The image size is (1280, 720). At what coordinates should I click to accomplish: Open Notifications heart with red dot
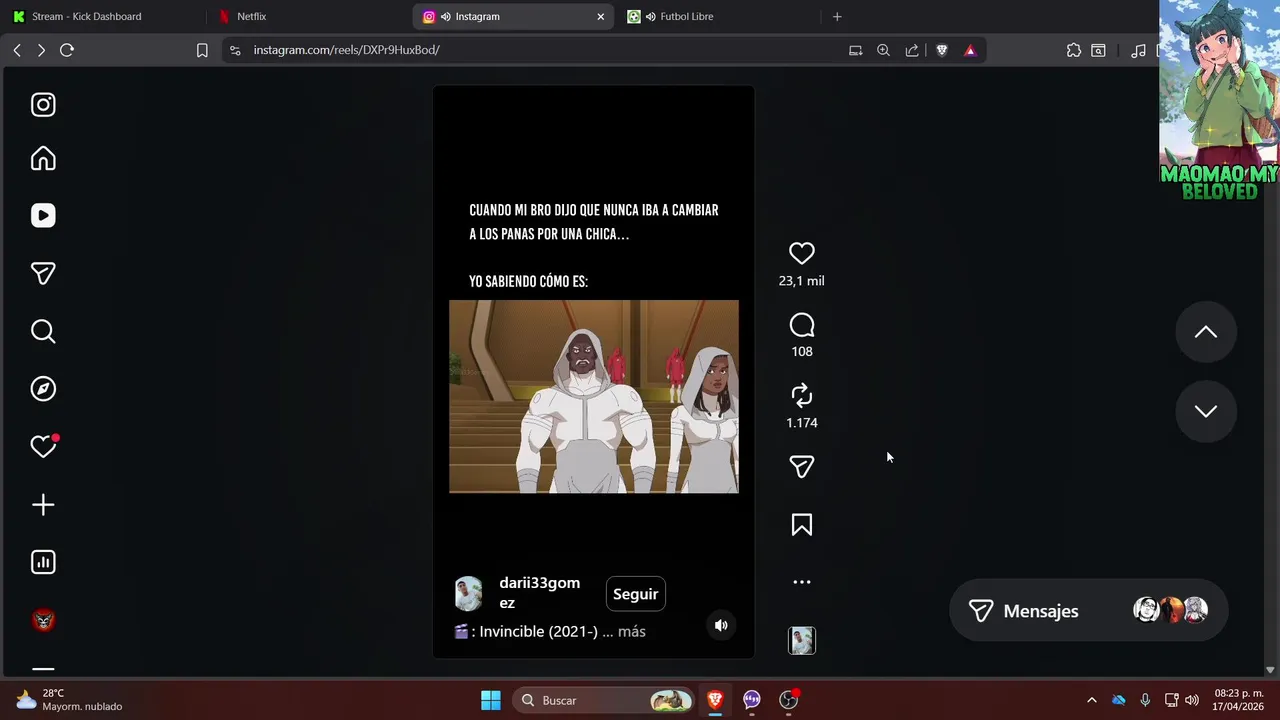point(43,447)
